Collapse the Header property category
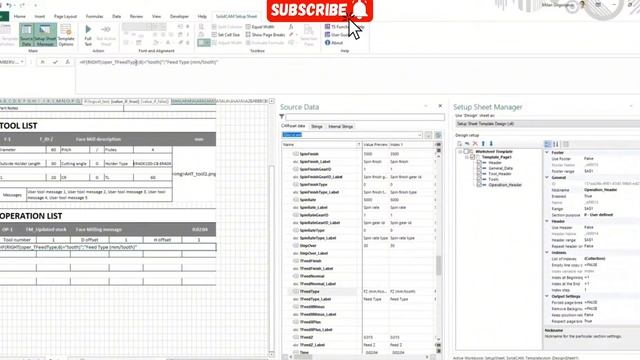 pyautogui.click(x=547, y=221)
